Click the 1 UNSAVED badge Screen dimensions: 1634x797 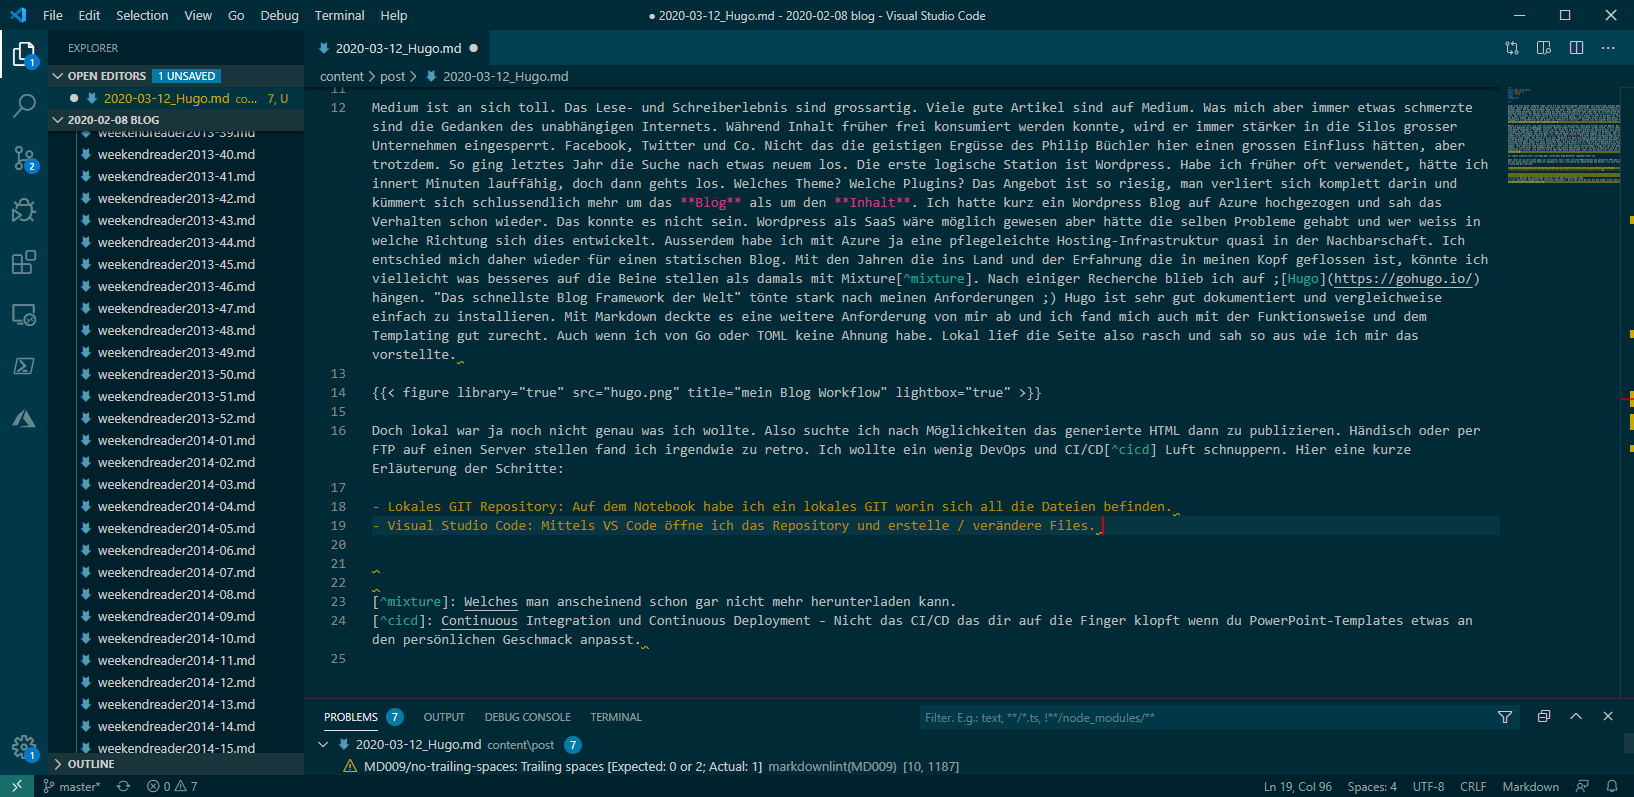click(x=187, y=76)
